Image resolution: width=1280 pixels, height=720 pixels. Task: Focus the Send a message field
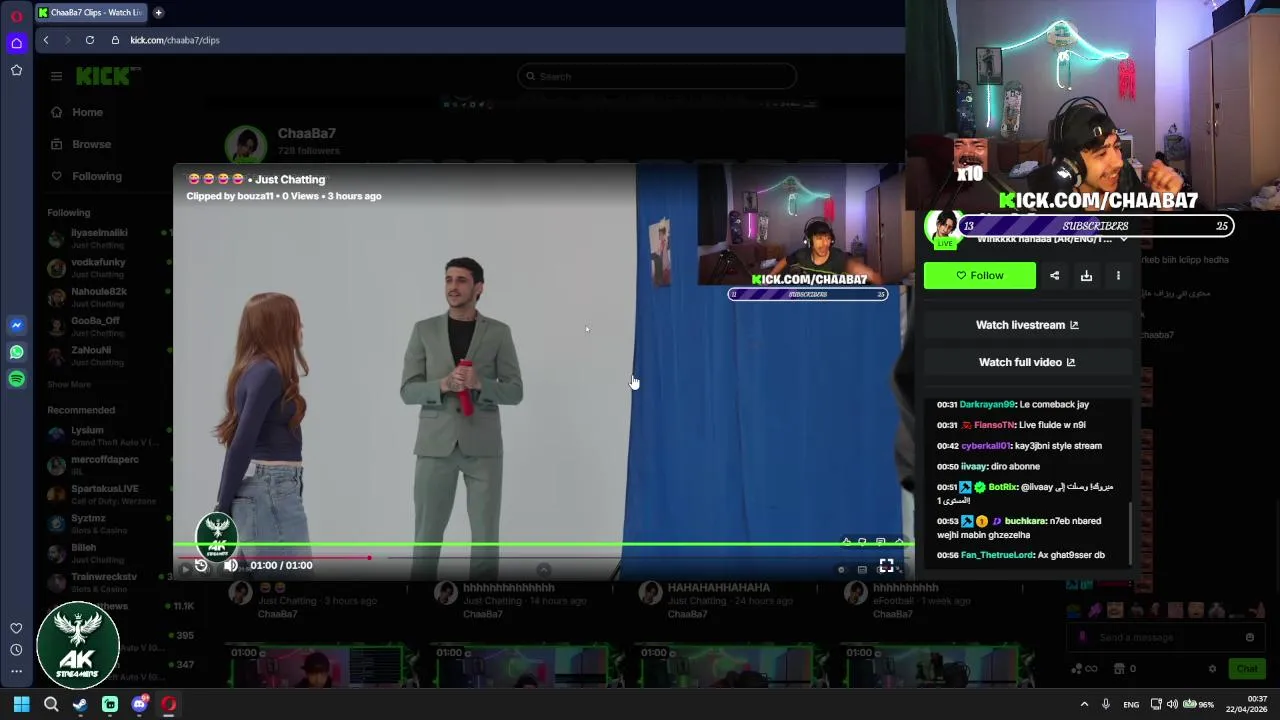[x=1164, y=637]
